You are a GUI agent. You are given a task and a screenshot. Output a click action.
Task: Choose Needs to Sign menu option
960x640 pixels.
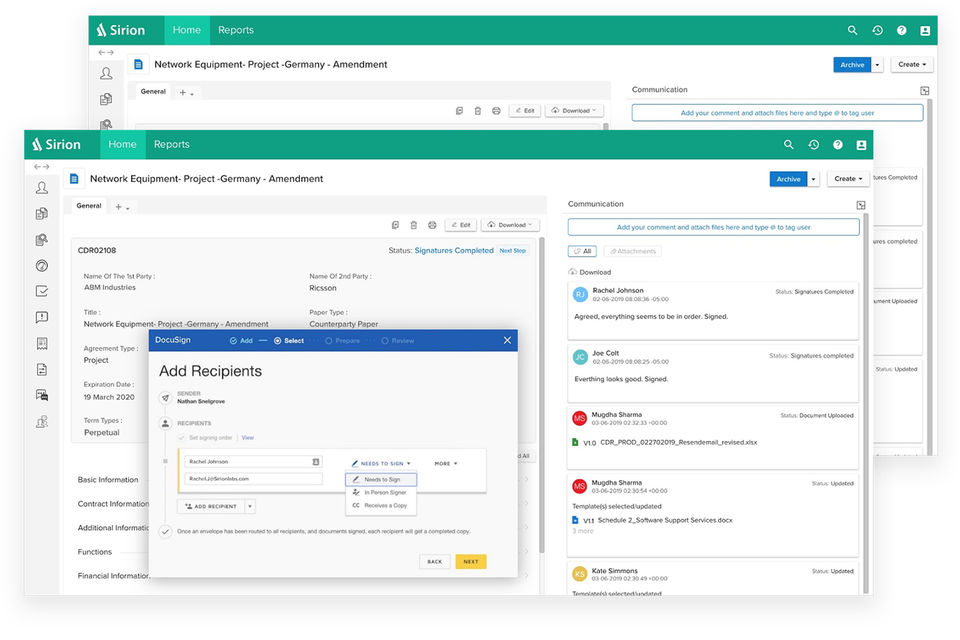(381, 480)
